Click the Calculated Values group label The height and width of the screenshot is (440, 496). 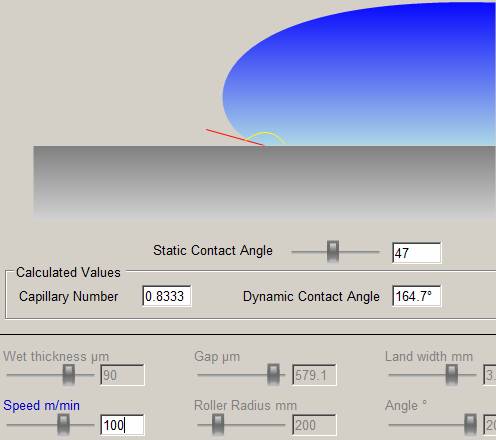click(68, 272)
